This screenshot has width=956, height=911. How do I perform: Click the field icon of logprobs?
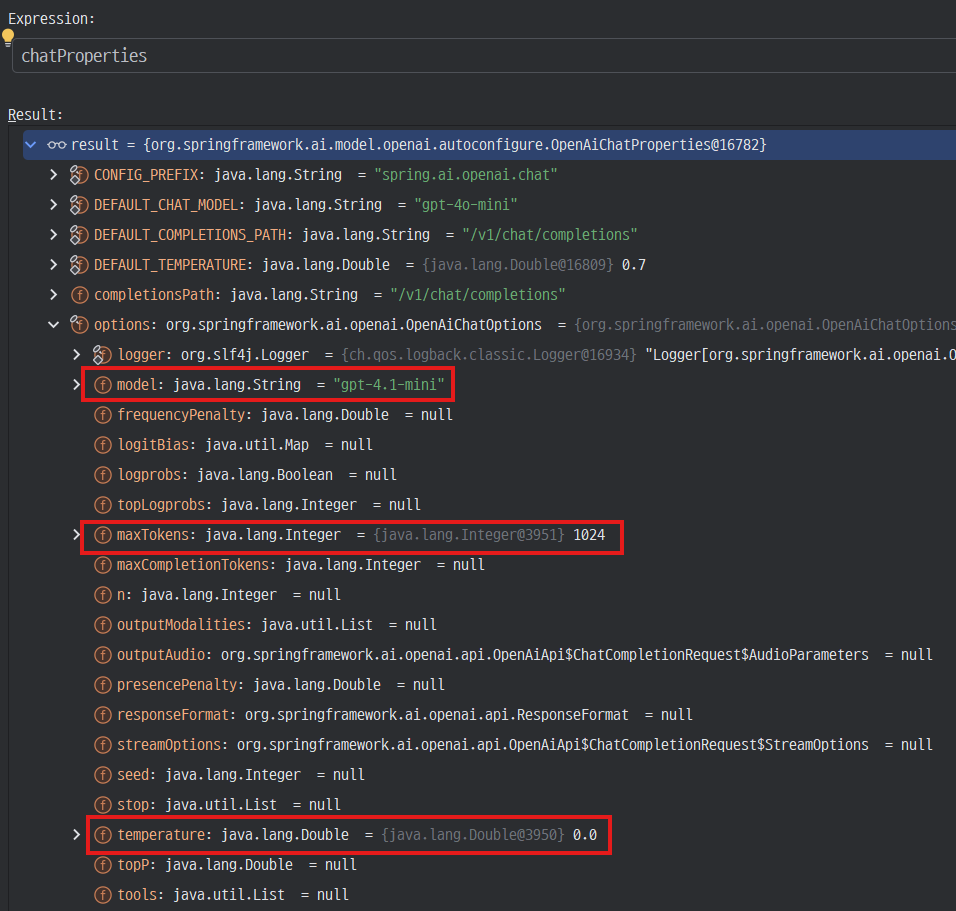[x=102, y=474]
